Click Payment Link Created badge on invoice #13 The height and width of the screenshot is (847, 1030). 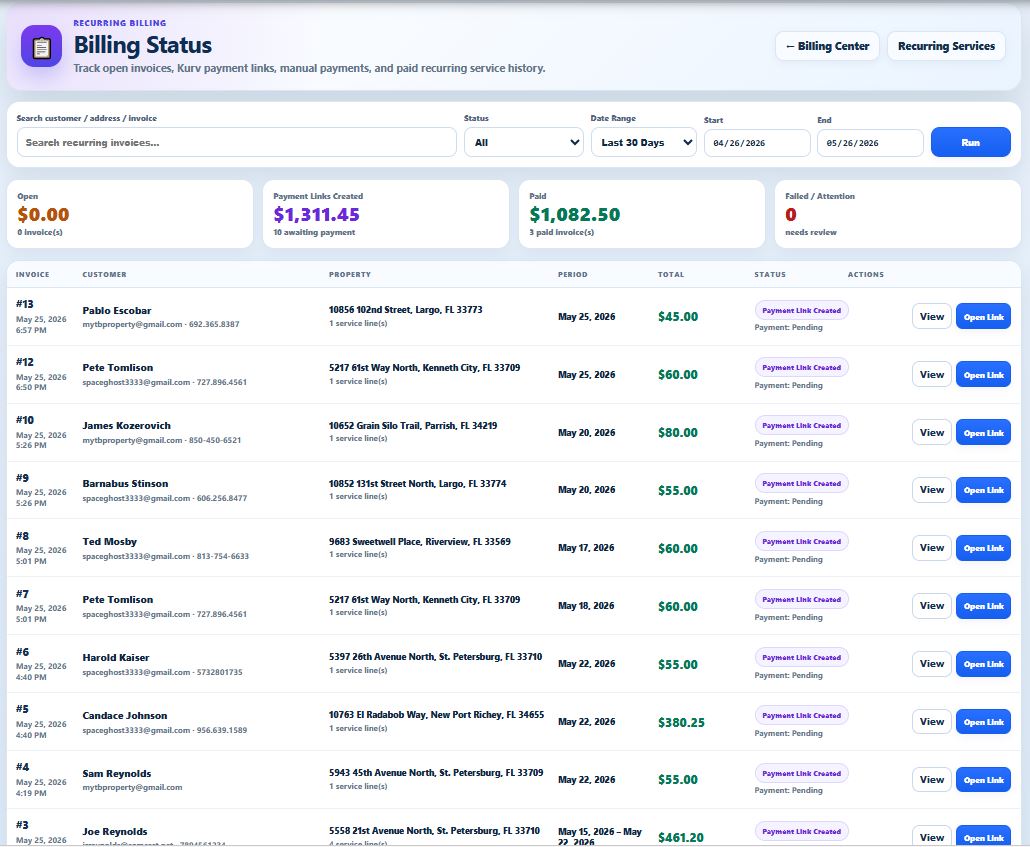tap(801, 310)
